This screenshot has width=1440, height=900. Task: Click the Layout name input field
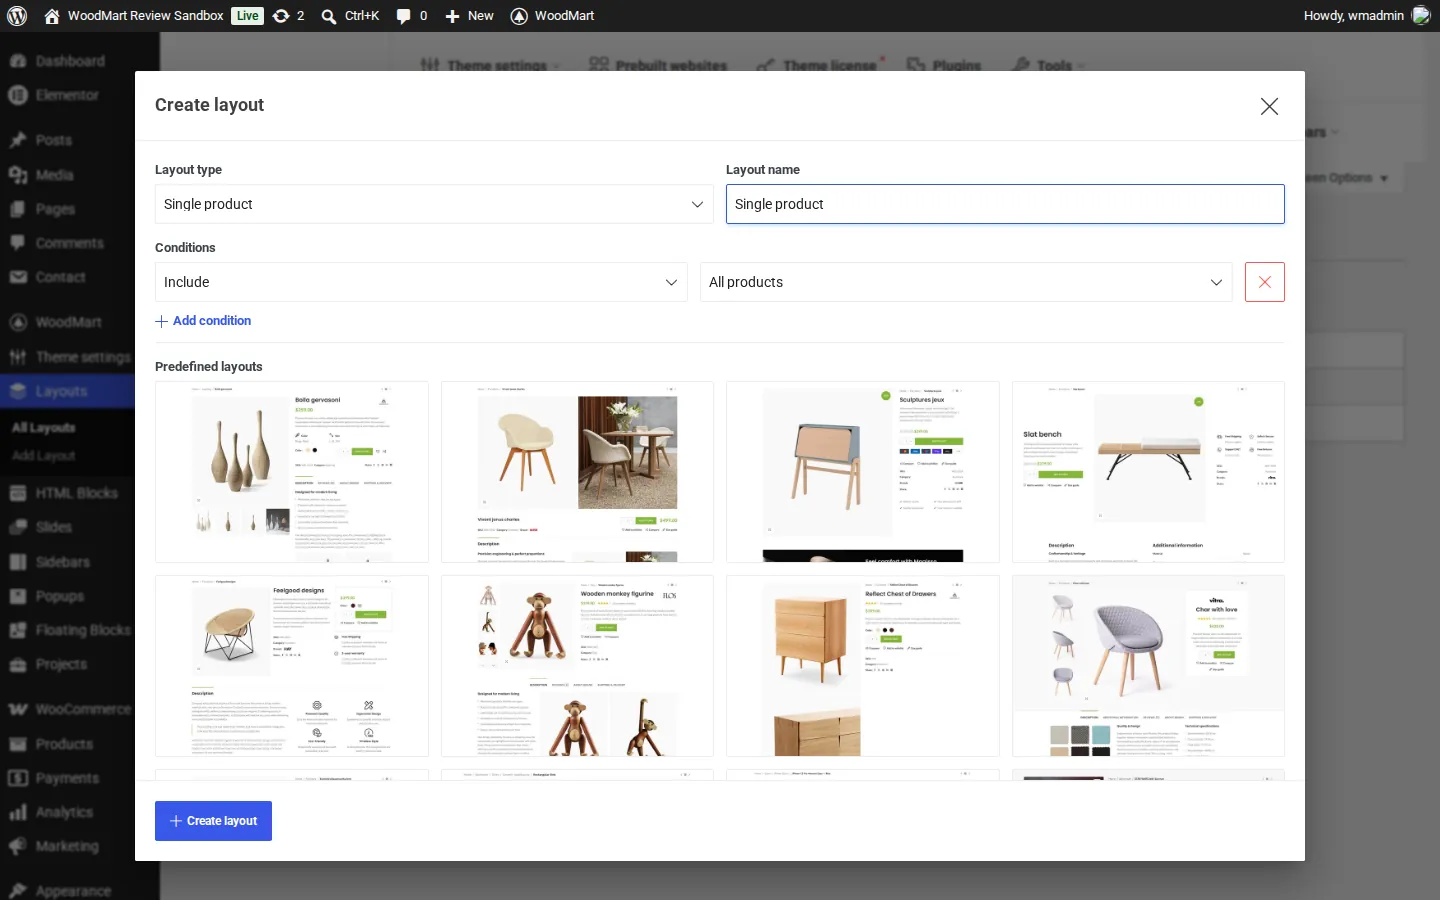(x=1005, y=204)
